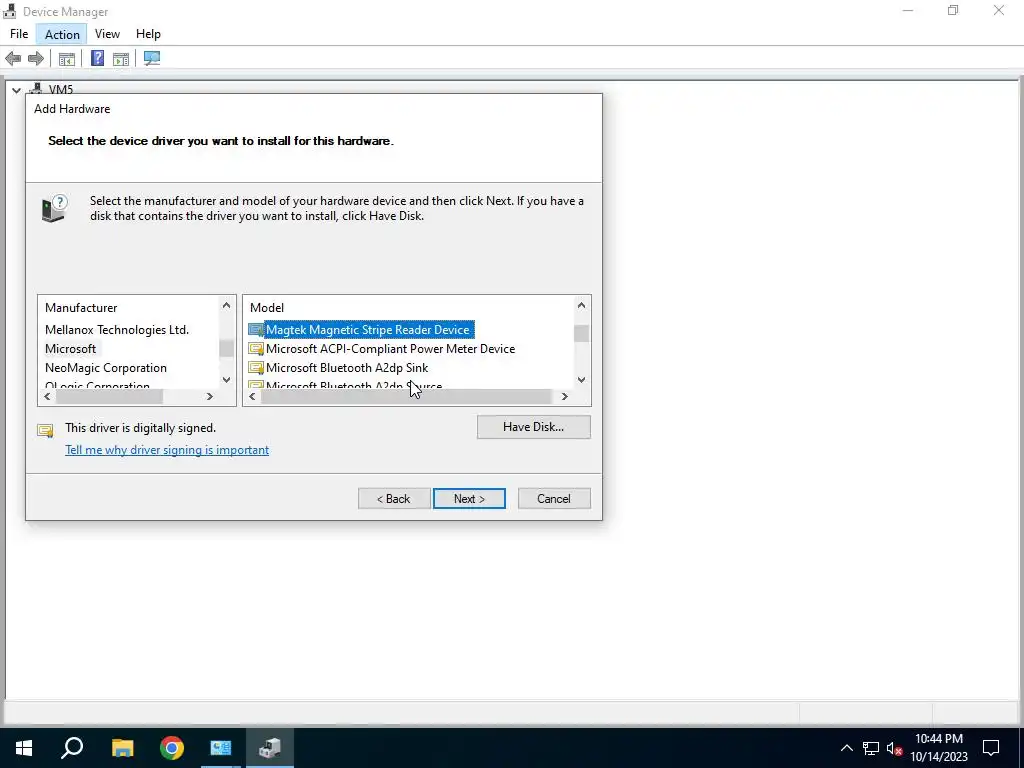The width and height of the screenshot is (1024, 768).
Task: Click Model list scroll right arrow
Action: [x=565, y=396]
